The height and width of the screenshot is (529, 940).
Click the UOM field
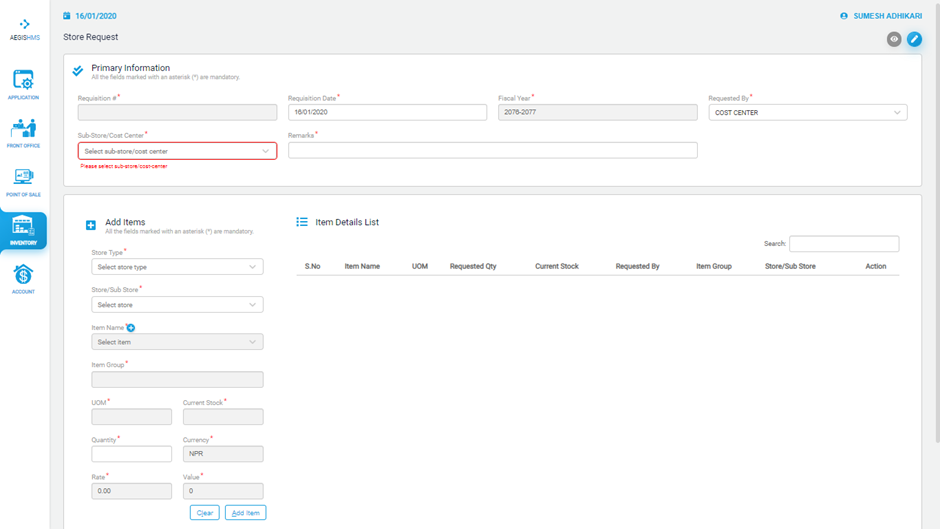click(131, 416)
